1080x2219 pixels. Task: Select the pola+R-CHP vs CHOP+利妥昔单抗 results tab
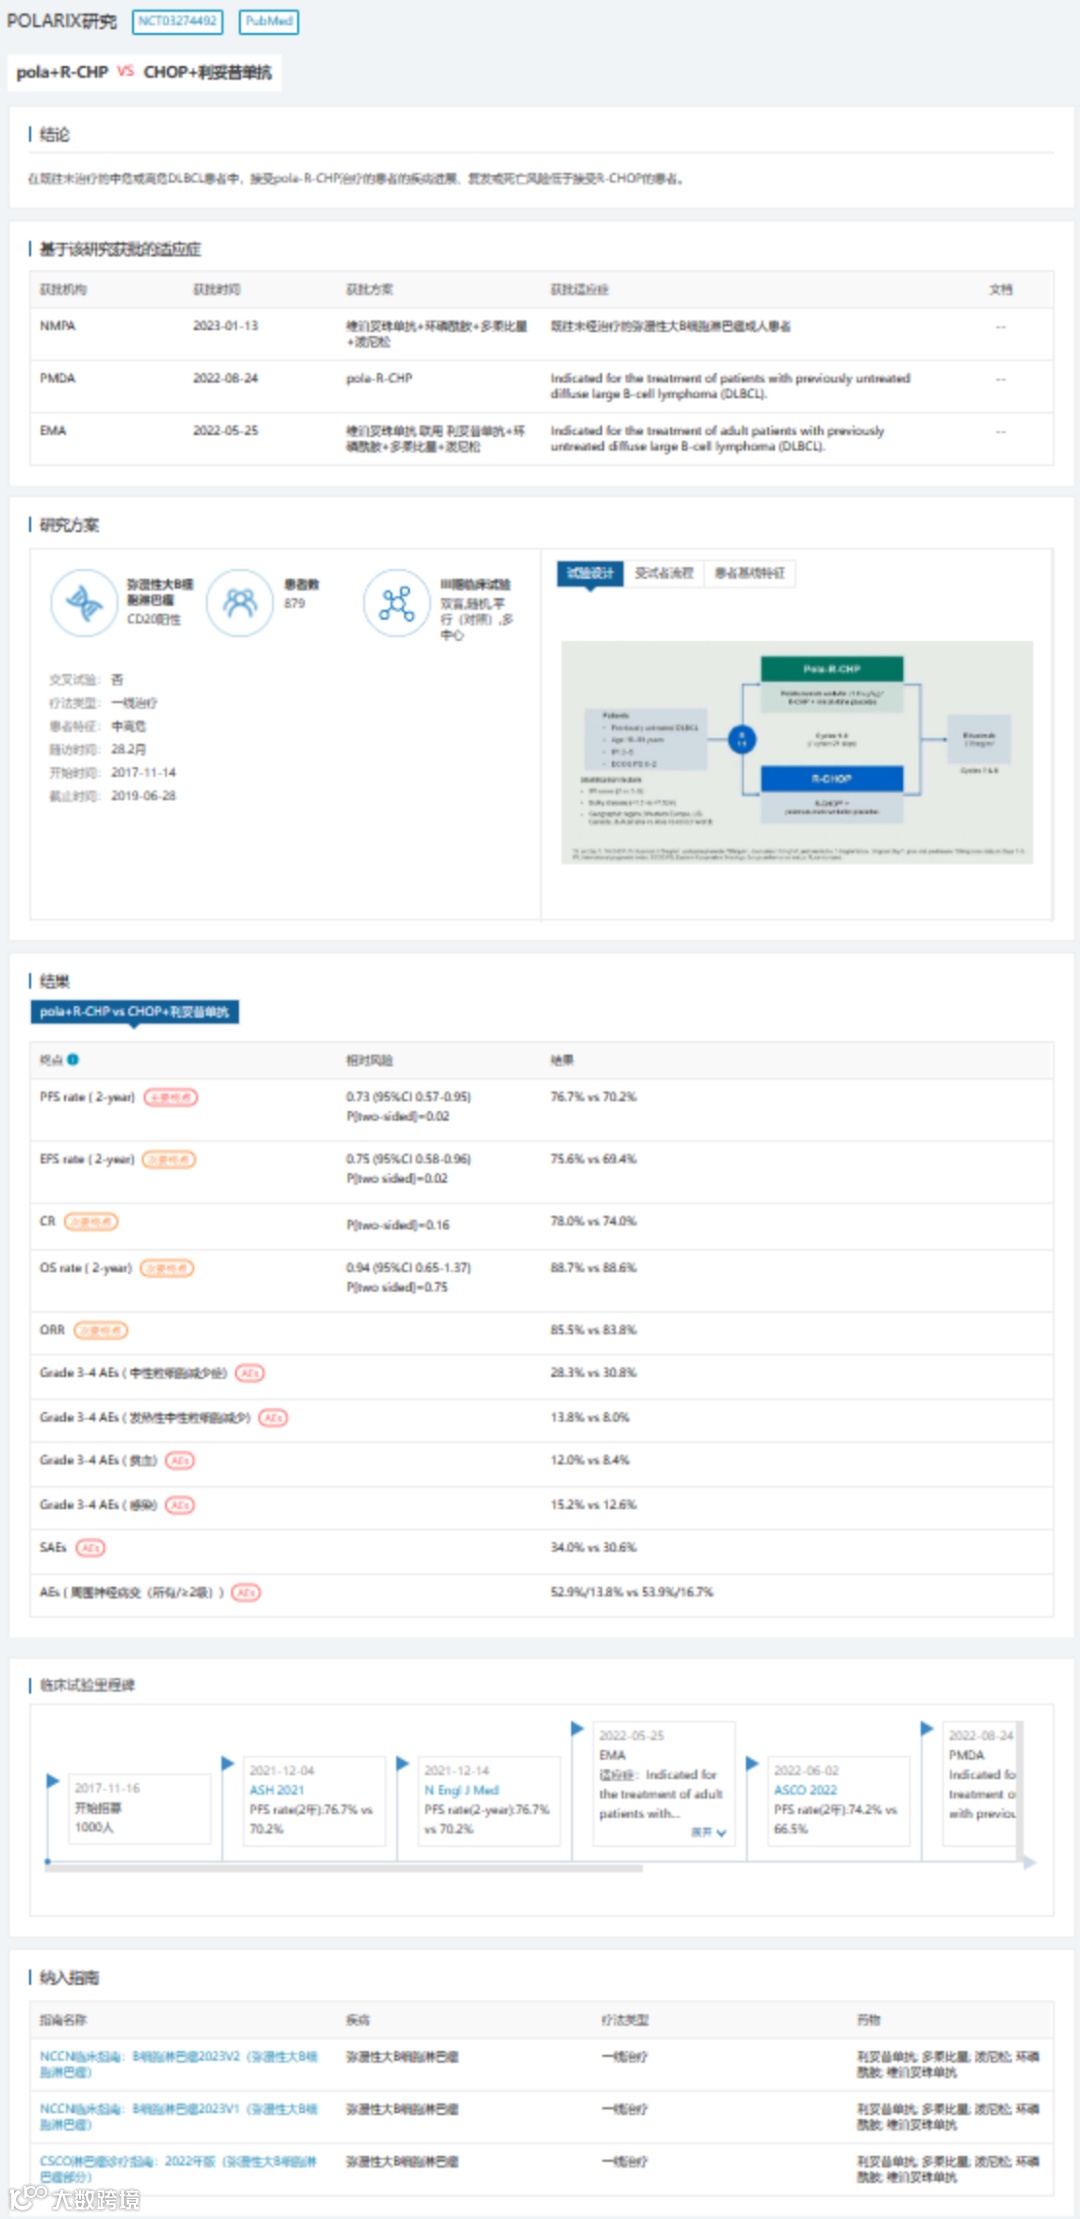point(134,1012)
